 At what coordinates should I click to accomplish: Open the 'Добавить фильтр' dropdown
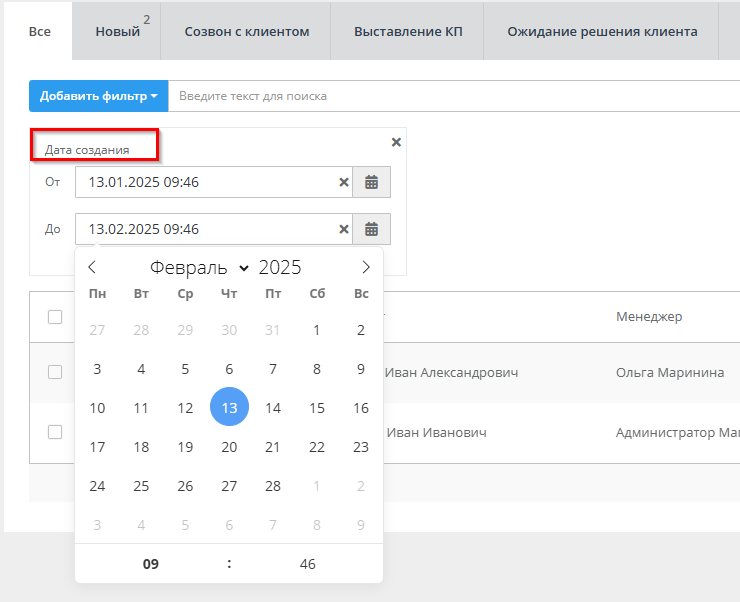pos(99,96)
